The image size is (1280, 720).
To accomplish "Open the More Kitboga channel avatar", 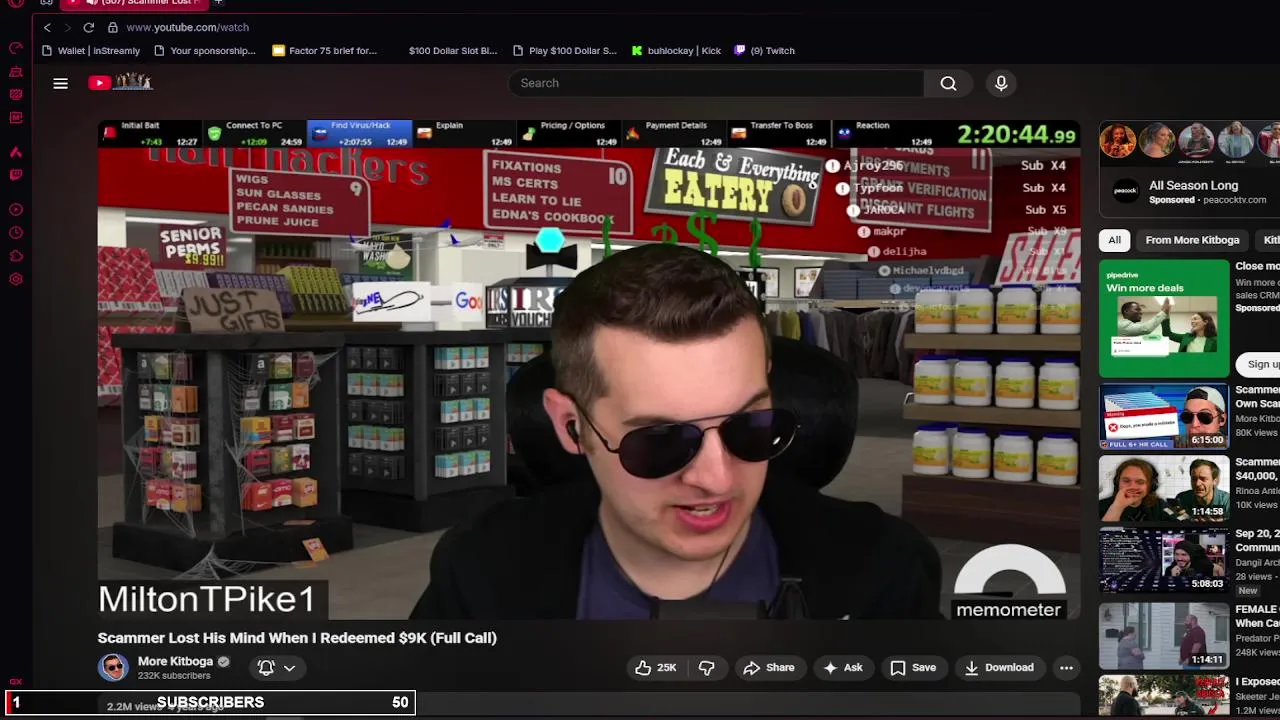I will click(x=113, y=667).
